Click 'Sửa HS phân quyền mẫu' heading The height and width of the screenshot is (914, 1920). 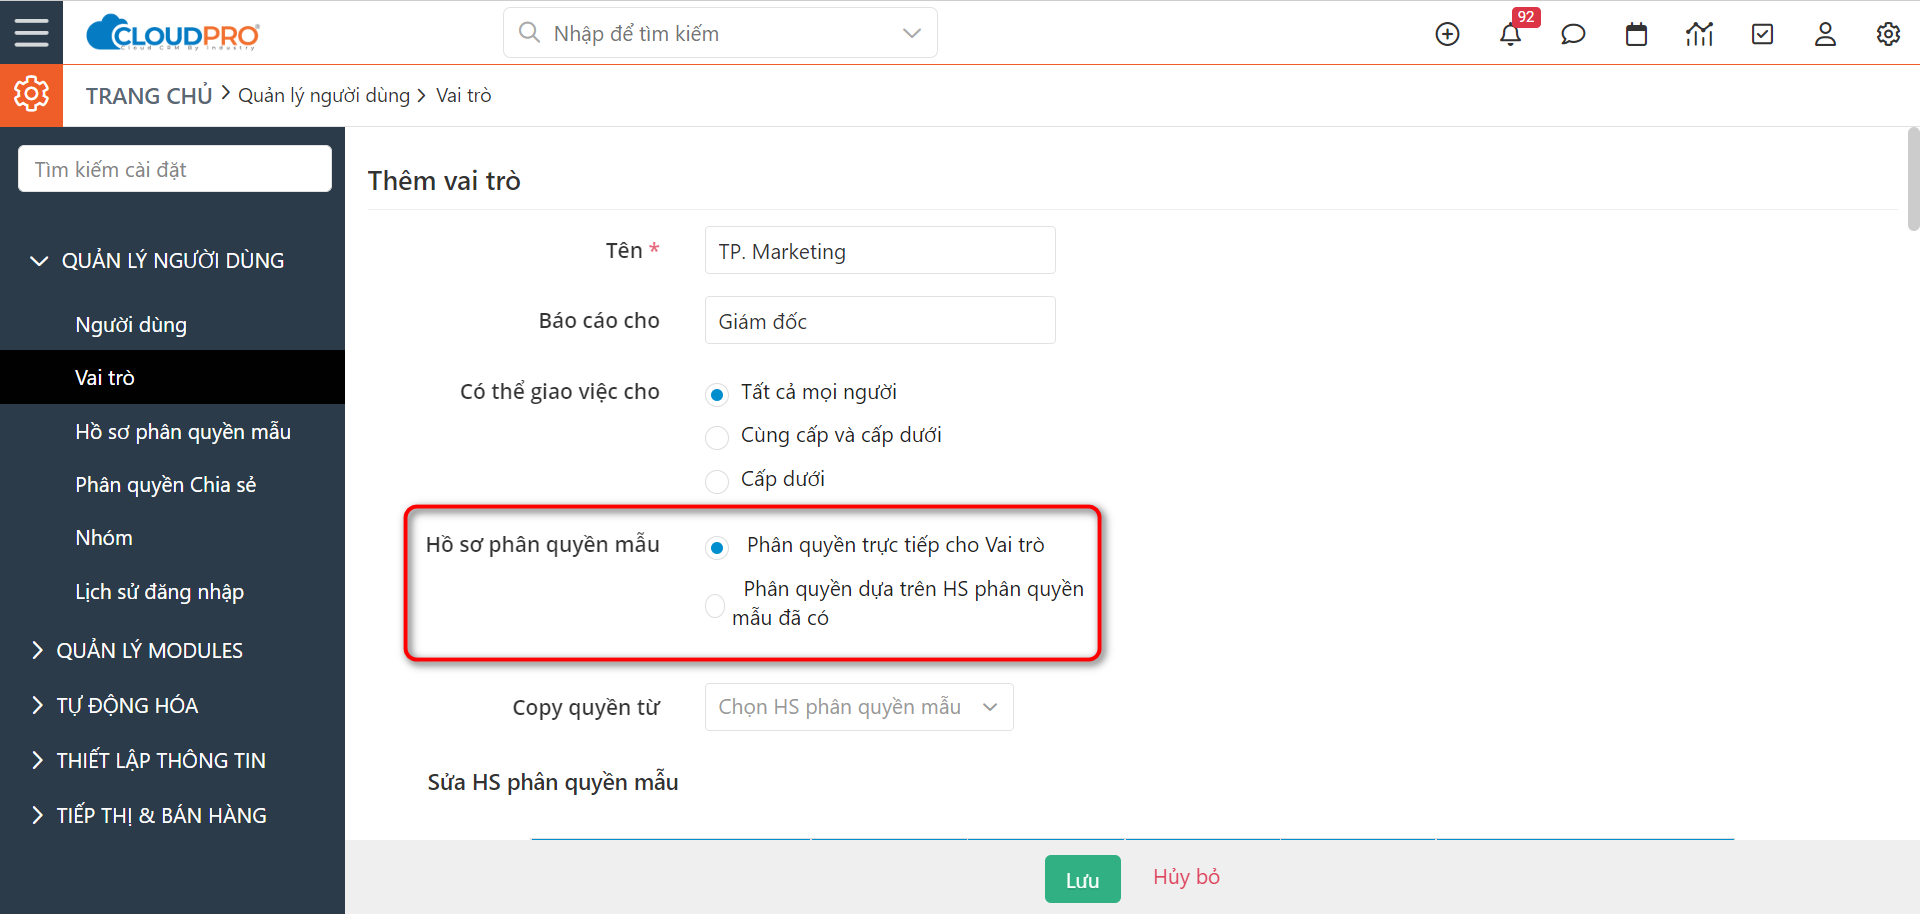pyautogui.click(x=553, y=782)
